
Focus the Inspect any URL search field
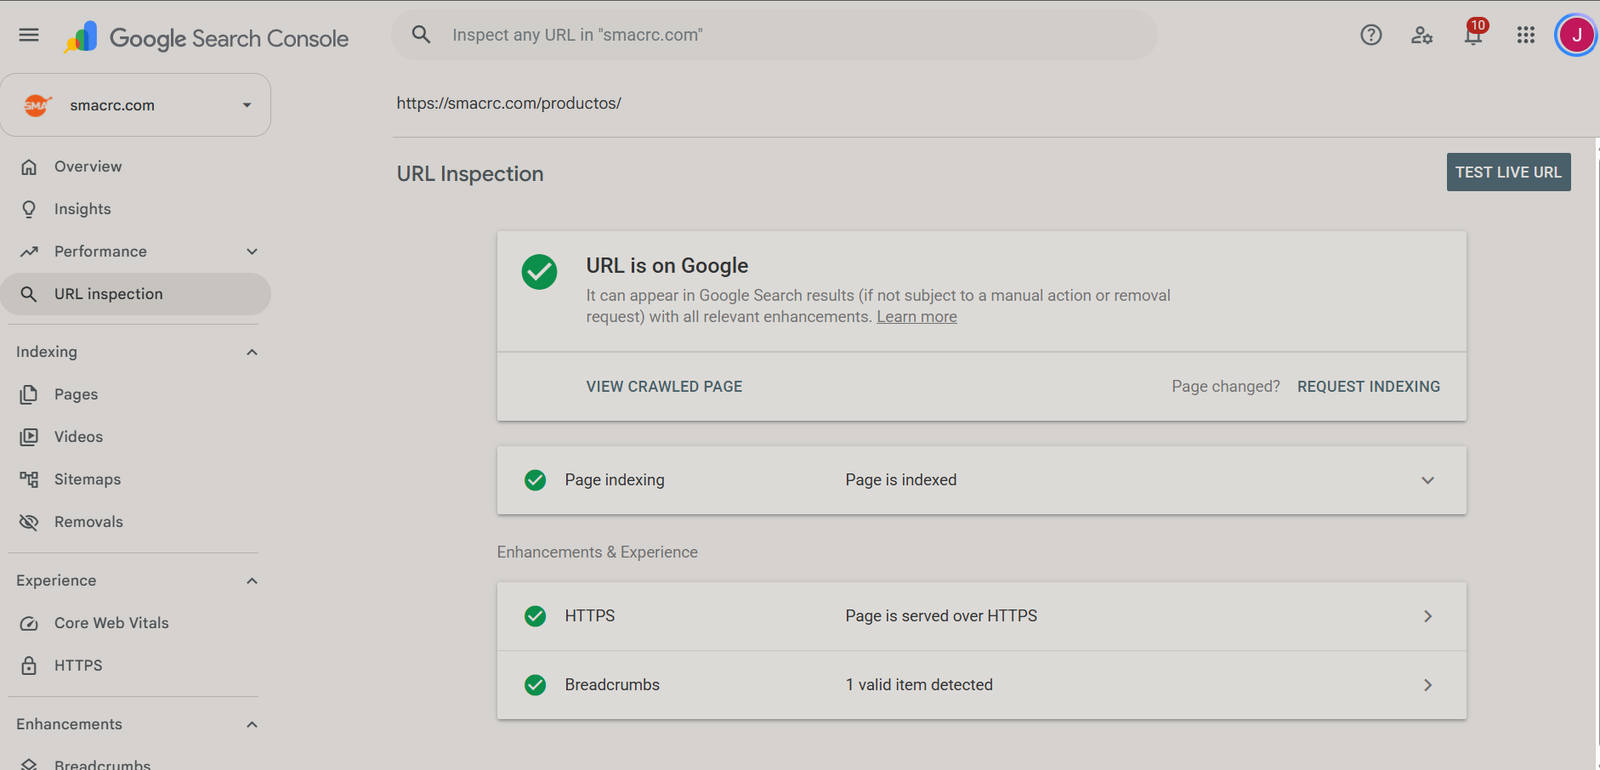[x=775, y=35]
